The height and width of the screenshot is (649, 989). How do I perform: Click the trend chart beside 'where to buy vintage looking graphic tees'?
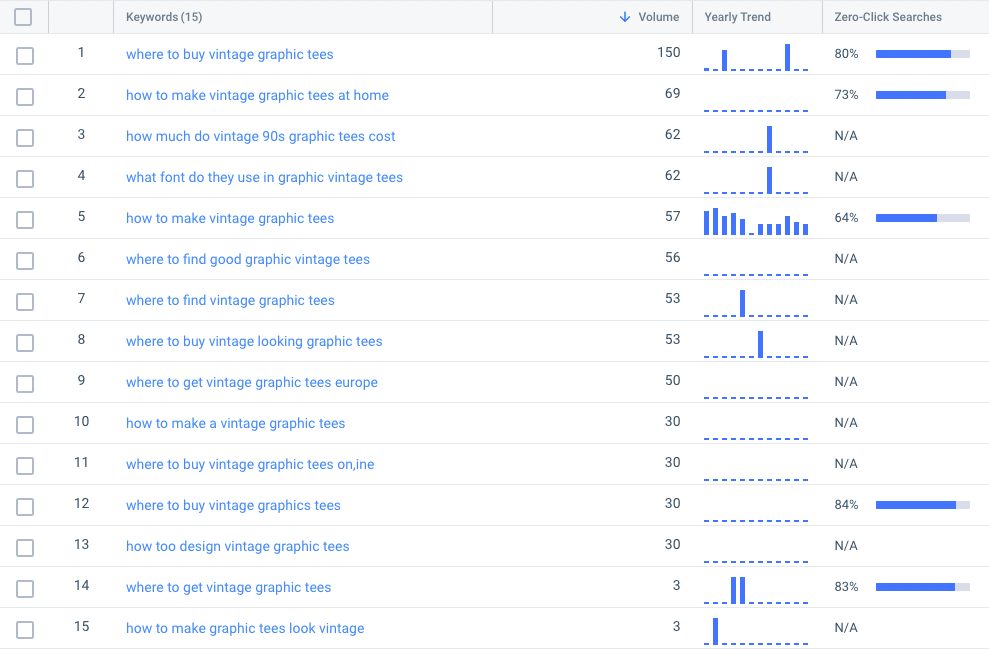[x=757, y=341]
